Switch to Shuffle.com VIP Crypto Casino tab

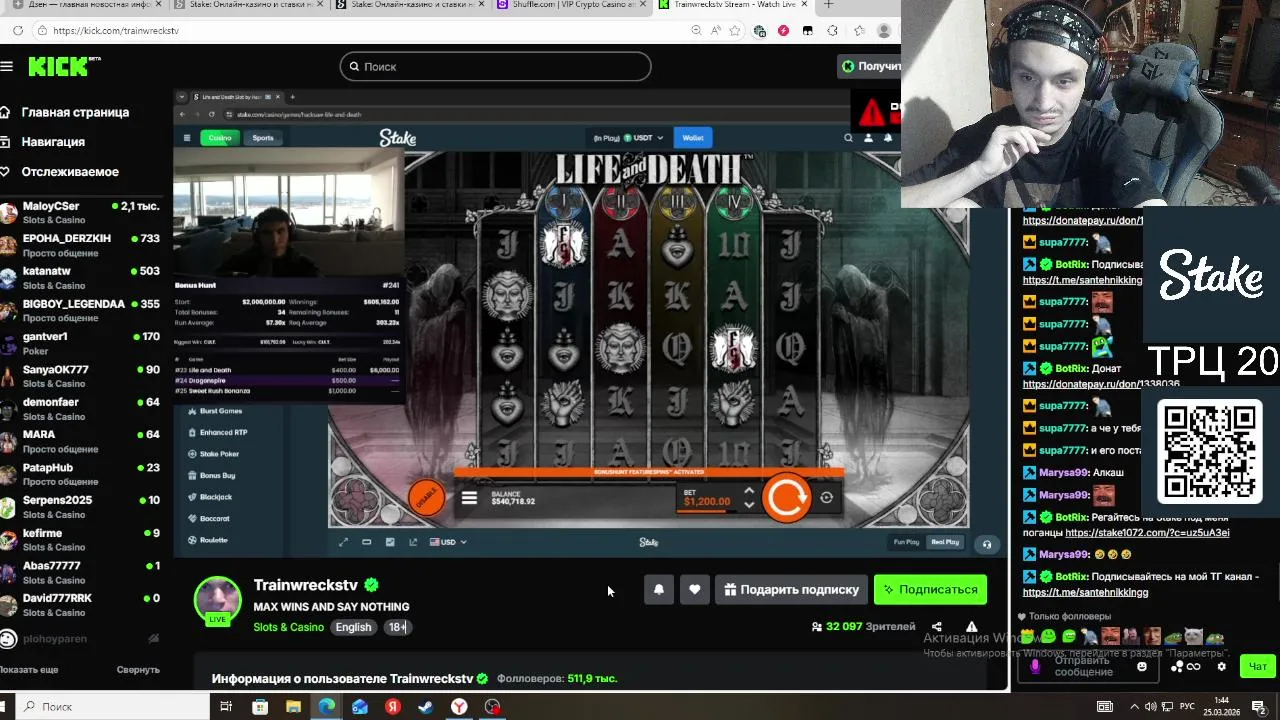coord(572,5)
